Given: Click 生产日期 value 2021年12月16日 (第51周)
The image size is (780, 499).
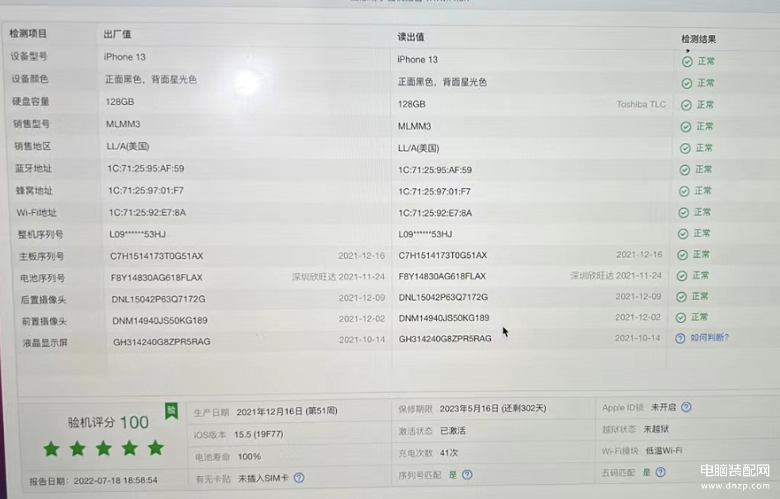Looking at the screenshot, I should (x=287, y=411).
